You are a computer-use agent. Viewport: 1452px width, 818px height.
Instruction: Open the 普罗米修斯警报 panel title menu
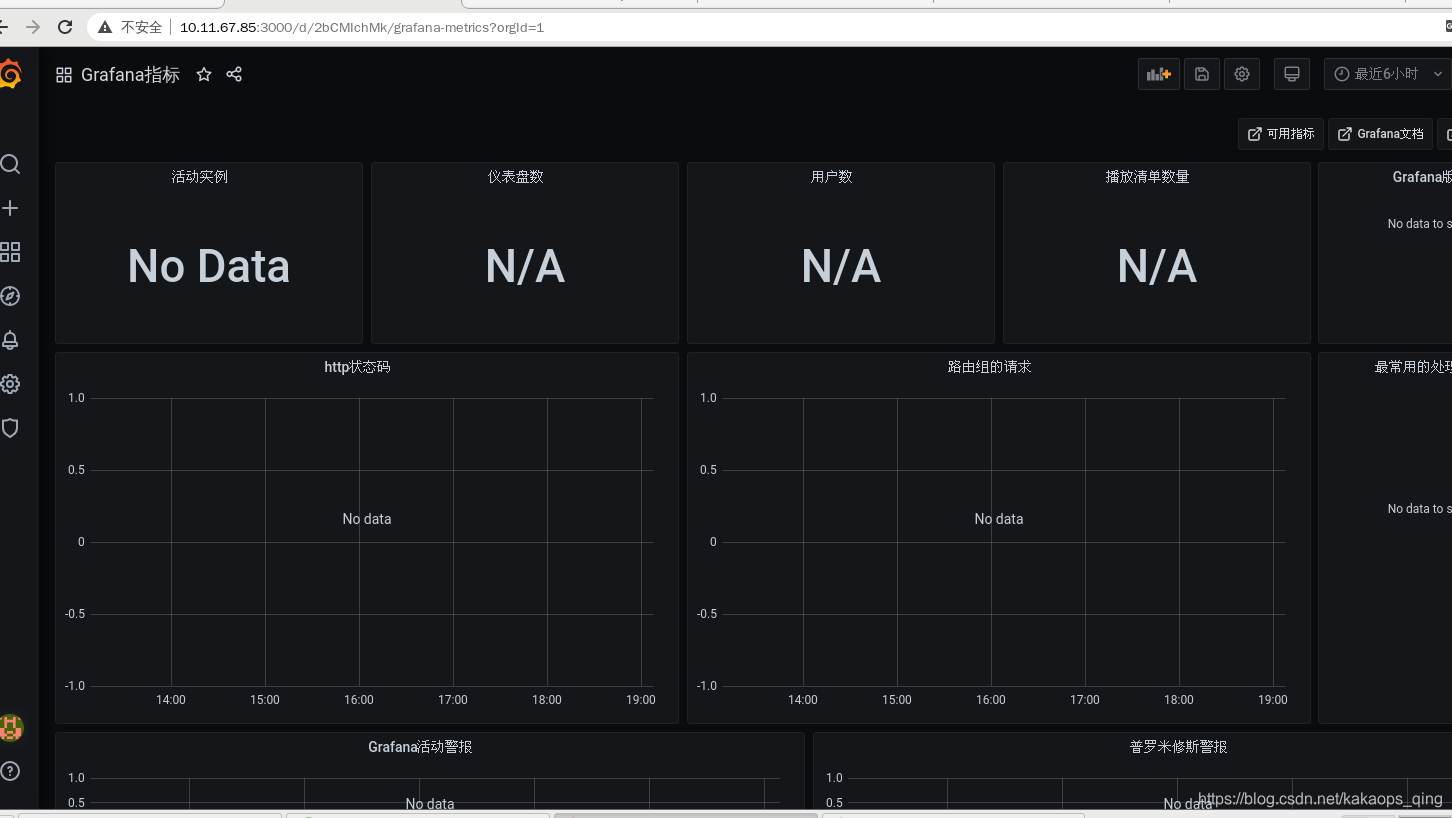click(1179, 747)
